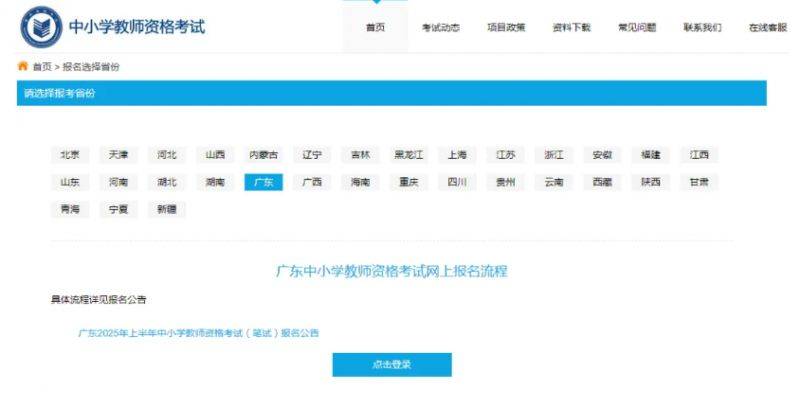800x407 pixels.
Task: Open 在线客服 from the navigation bar
Action: [x=767, y=28]
